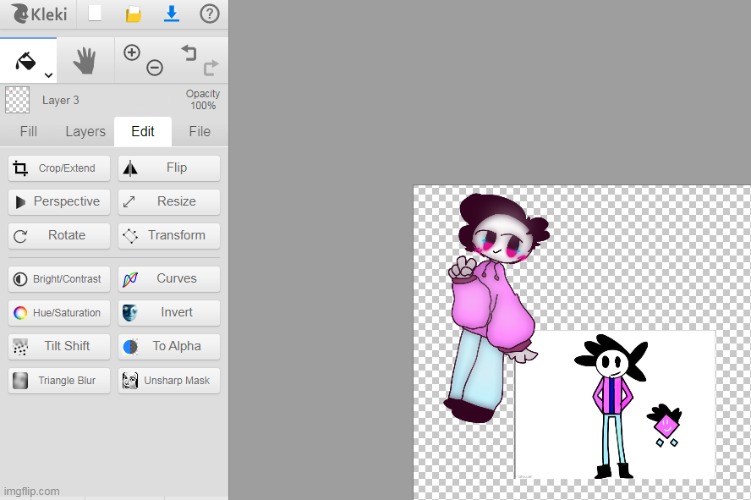Undo the last action
Image resolution: width=751 pixels, height=500 pixels.
click(x=188, y=53)
